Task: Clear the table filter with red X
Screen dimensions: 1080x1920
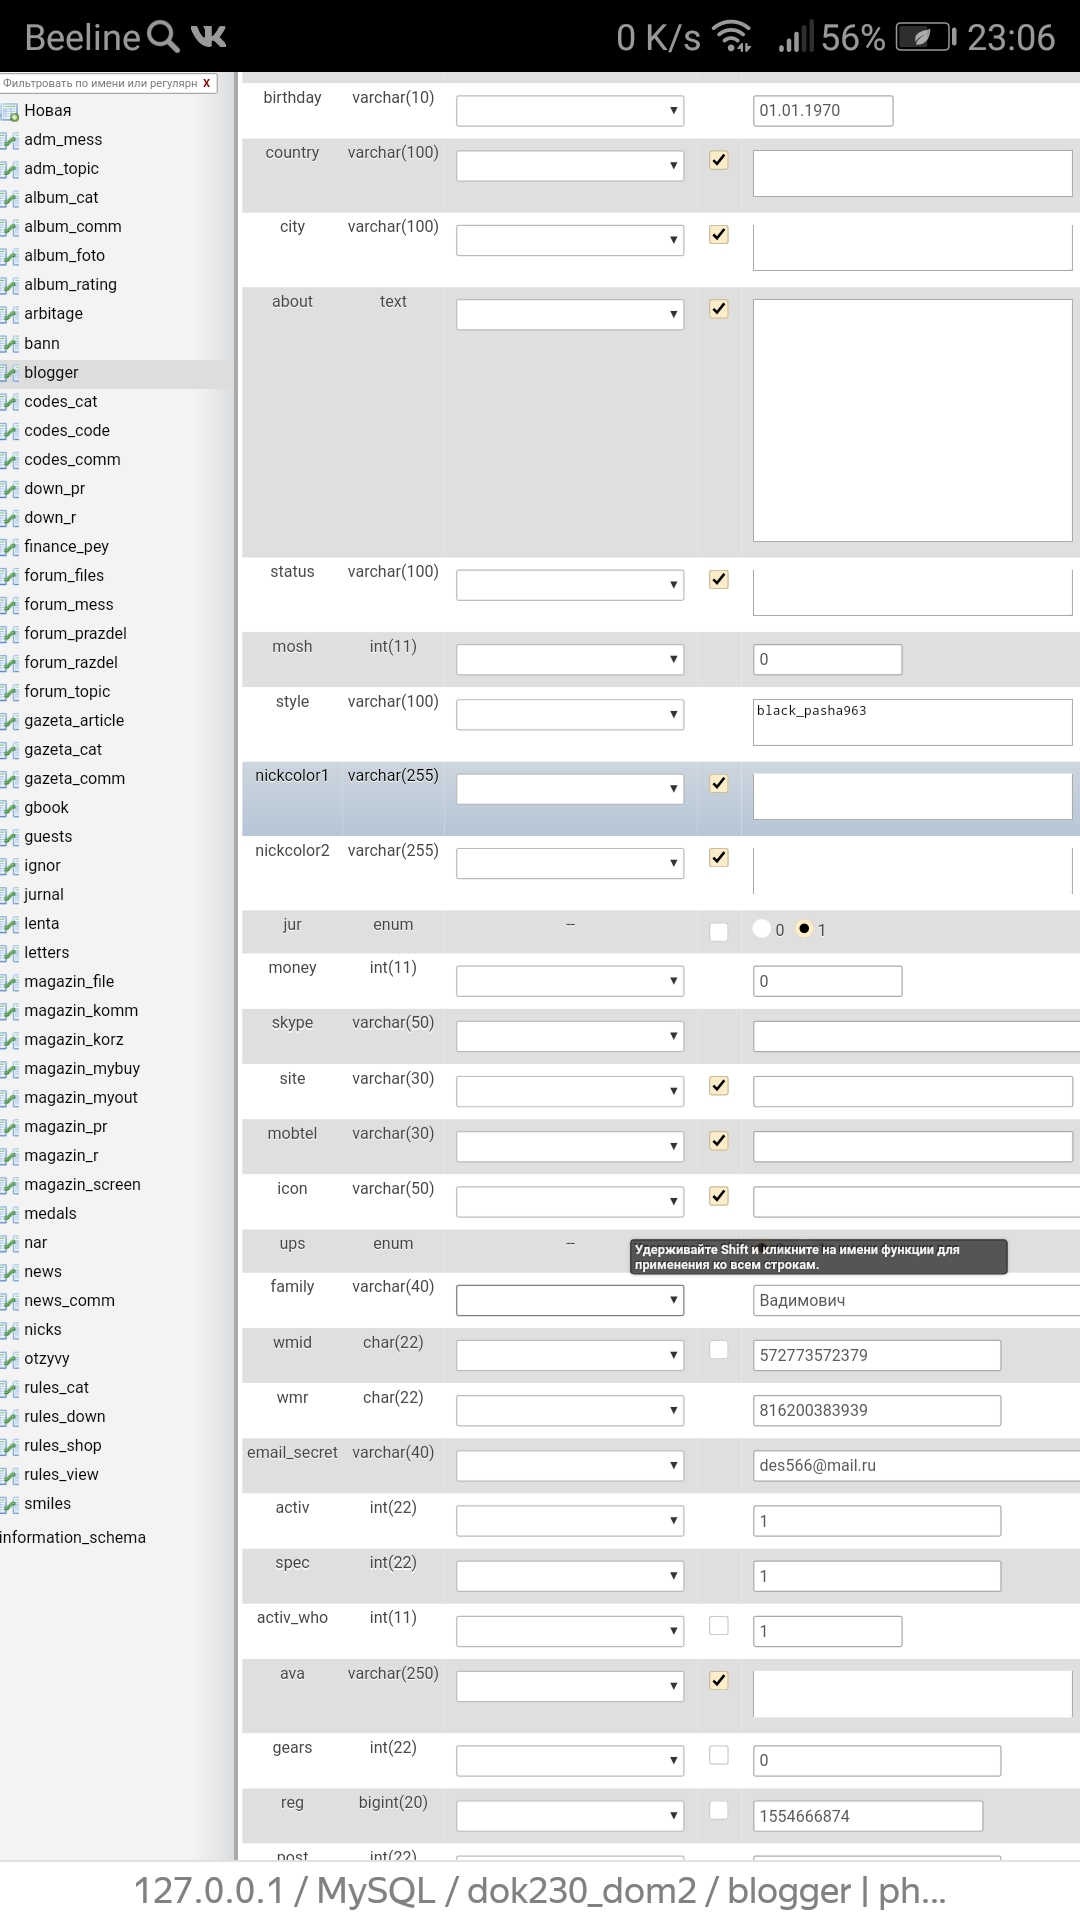Action: coord(207,83)
